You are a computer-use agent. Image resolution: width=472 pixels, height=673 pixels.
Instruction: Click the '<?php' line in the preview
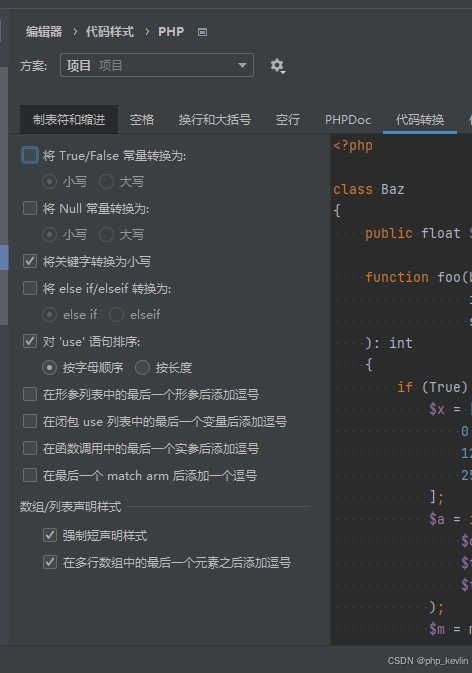click(353, 146)
